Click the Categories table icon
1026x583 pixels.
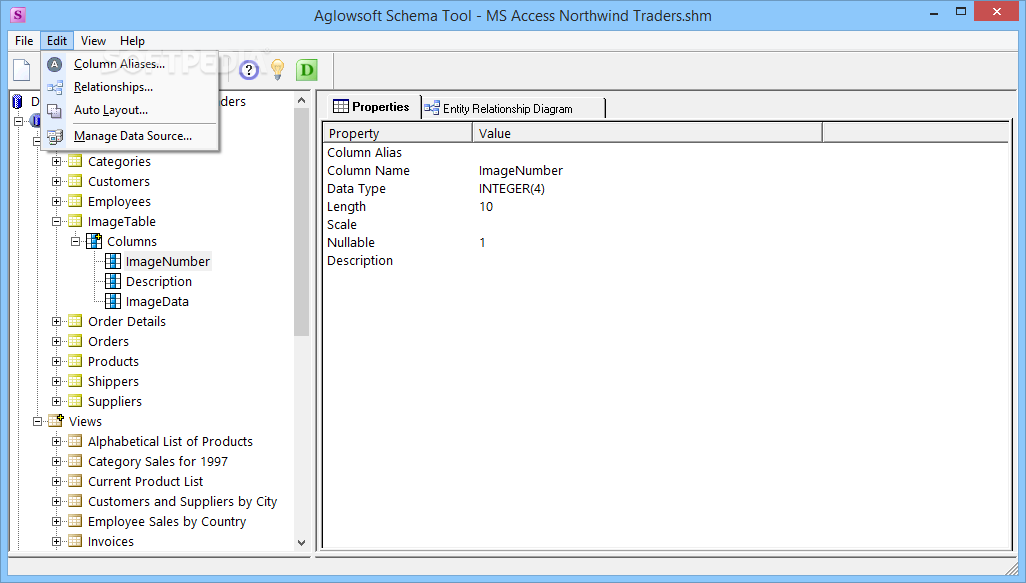point(76,161)
